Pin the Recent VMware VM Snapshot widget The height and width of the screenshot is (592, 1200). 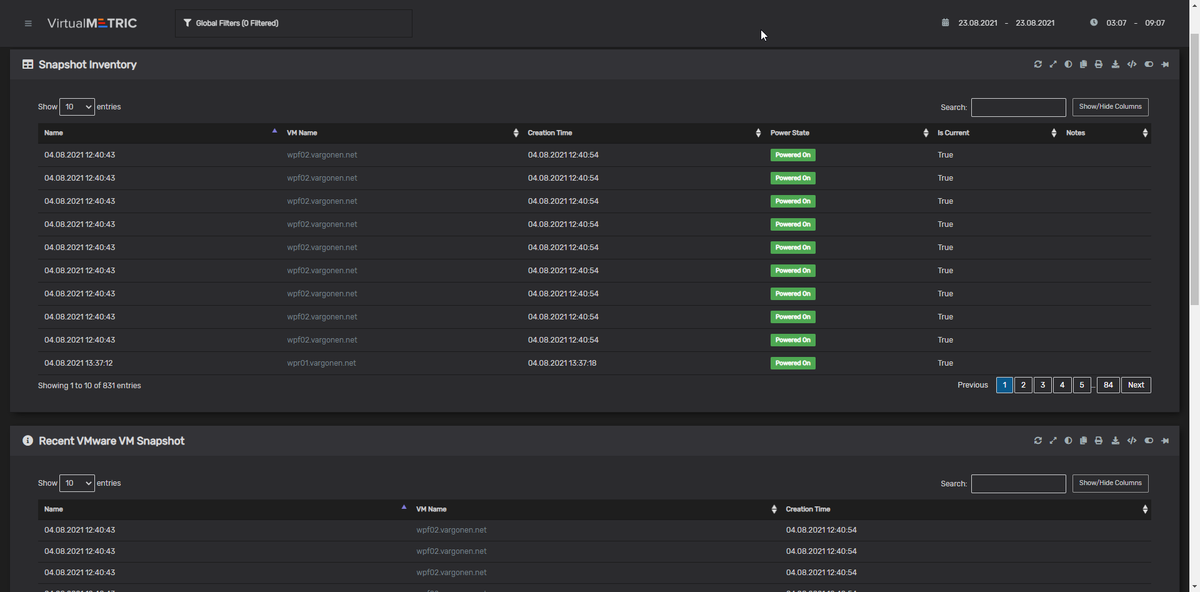pyautogui.click(x=1166, y=441)
